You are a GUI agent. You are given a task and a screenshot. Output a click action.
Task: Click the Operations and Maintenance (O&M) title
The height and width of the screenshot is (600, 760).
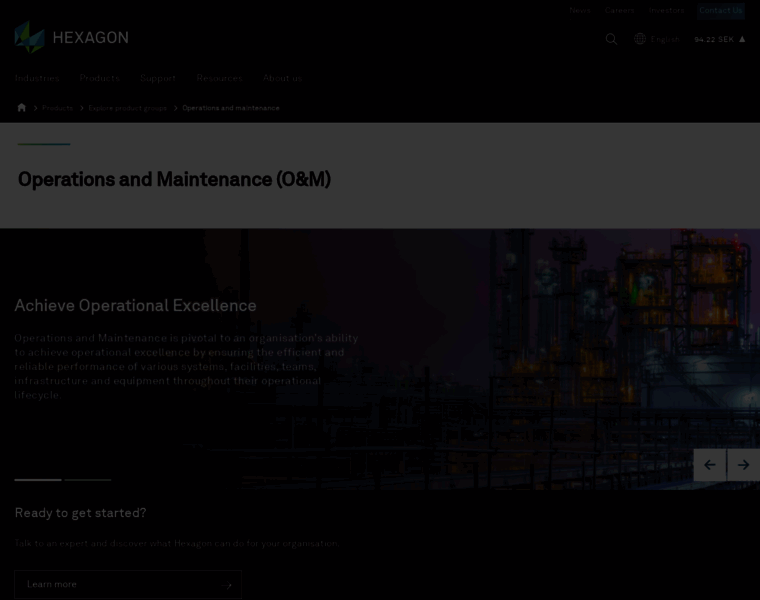click(174, 179)
